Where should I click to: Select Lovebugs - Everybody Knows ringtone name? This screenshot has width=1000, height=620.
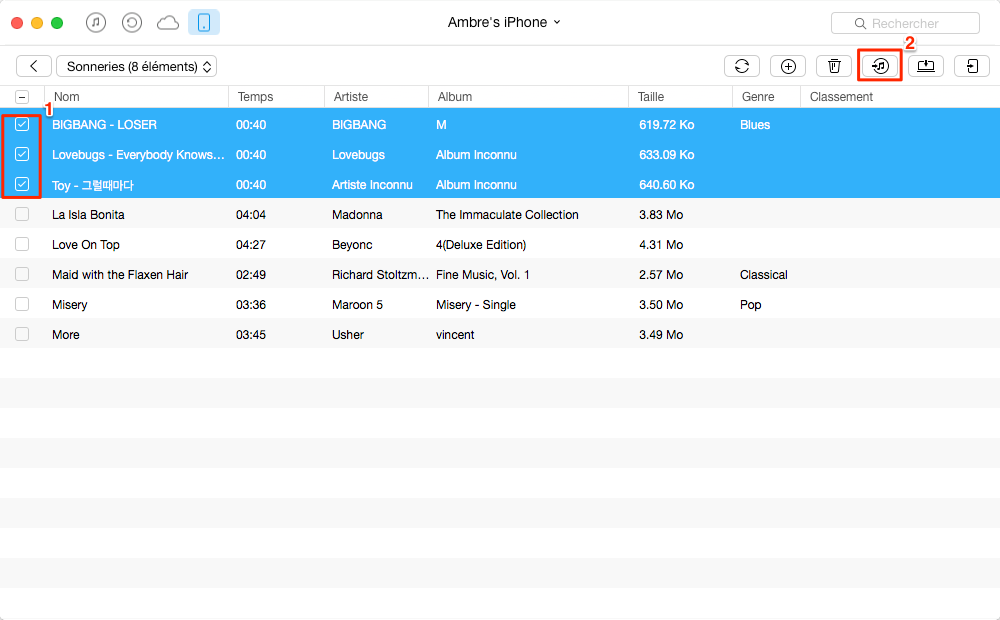pos(138,155)
